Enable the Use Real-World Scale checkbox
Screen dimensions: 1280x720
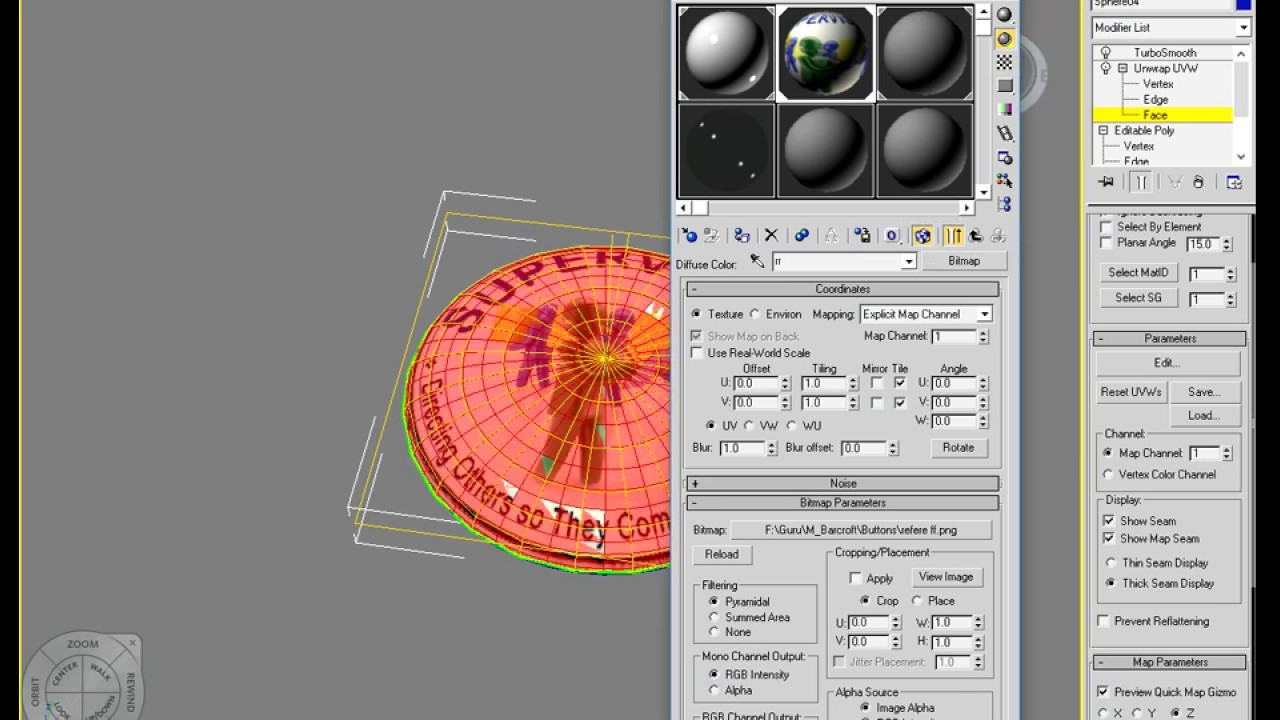point(697,353)
